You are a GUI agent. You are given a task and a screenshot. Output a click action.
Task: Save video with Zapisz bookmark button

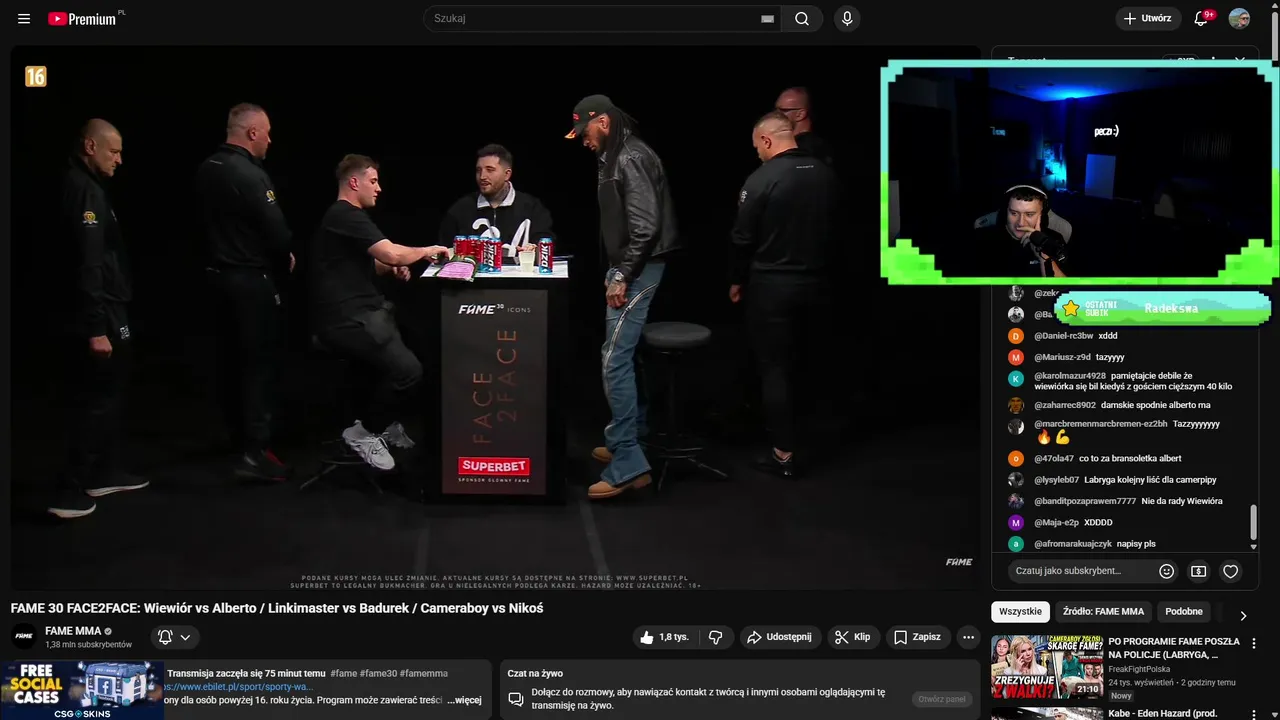[917, 637]
